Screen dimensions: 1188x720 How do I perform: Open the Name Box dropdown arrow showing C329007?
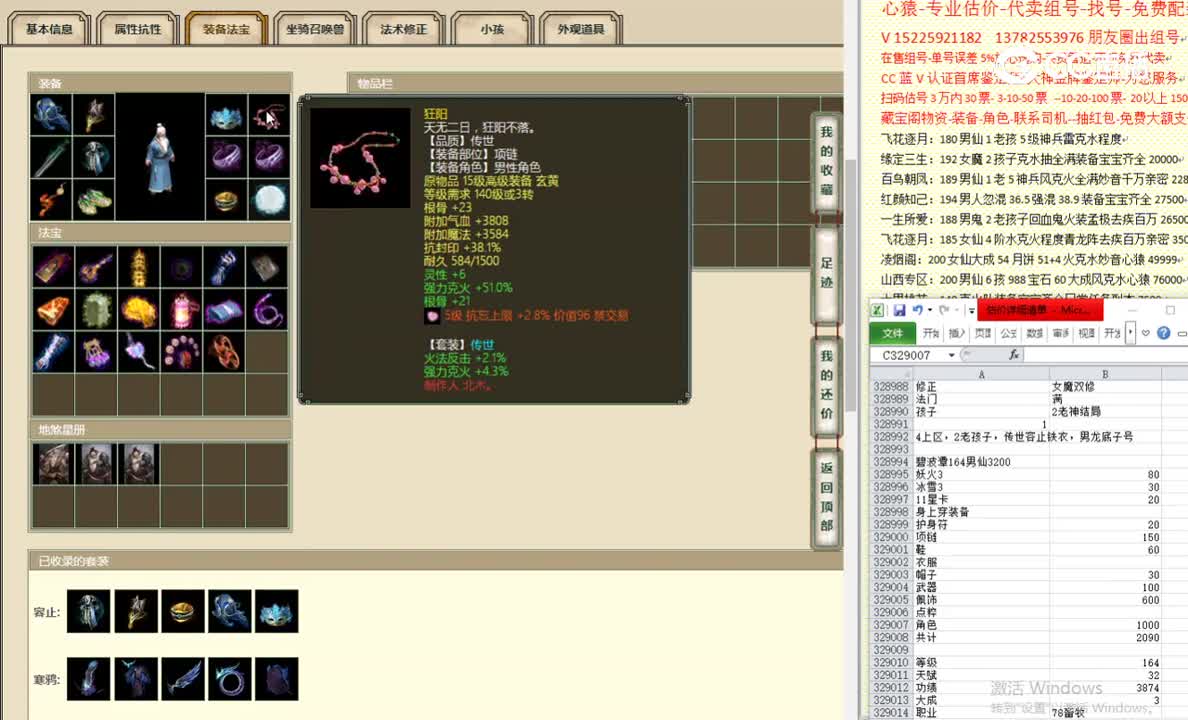950,354
